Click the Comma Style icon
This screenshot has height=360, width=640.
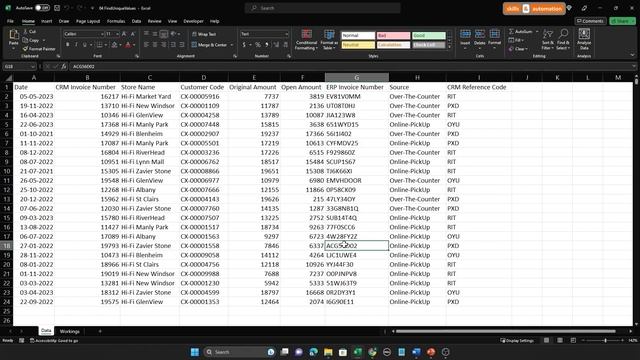267,44
